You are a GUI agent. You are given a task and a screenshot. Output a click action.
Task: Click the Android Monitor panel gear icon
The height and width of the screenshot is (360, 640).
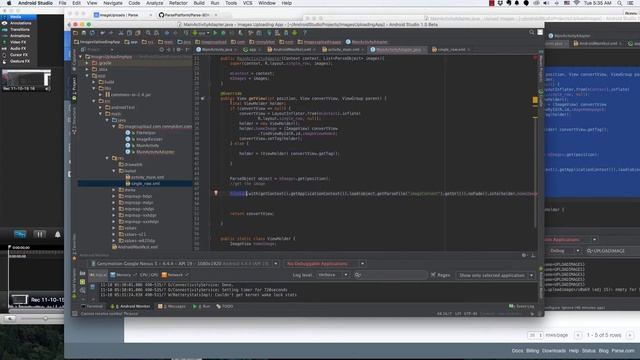pyautogui.click(x=524, y=255)
